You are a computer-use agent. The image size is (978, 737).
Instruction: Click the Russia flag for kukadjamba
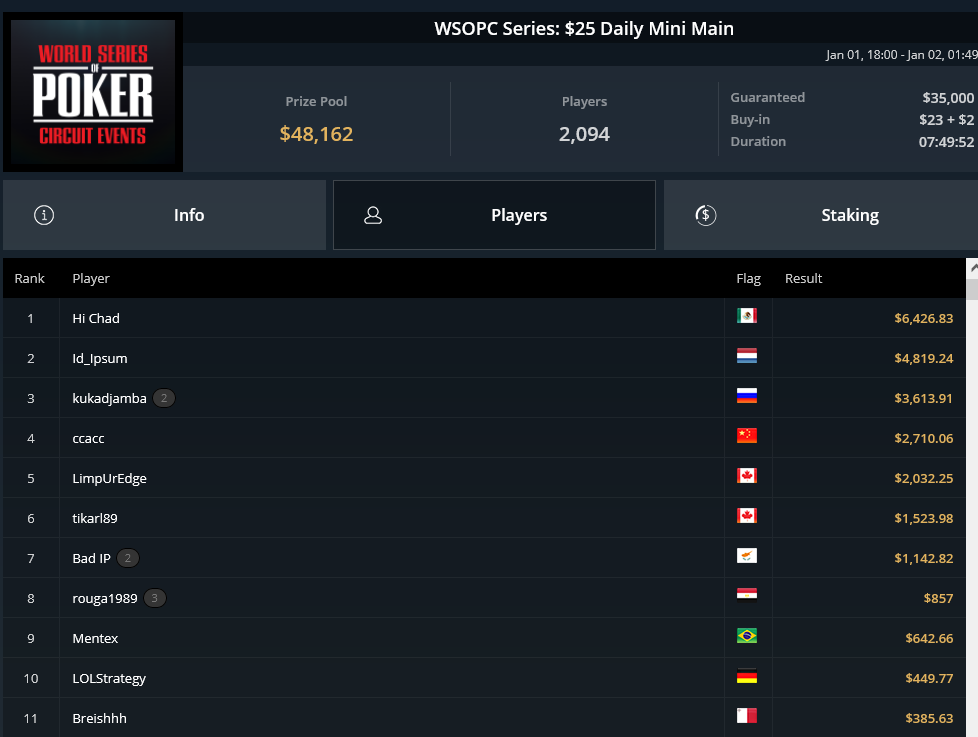[747, 396]
